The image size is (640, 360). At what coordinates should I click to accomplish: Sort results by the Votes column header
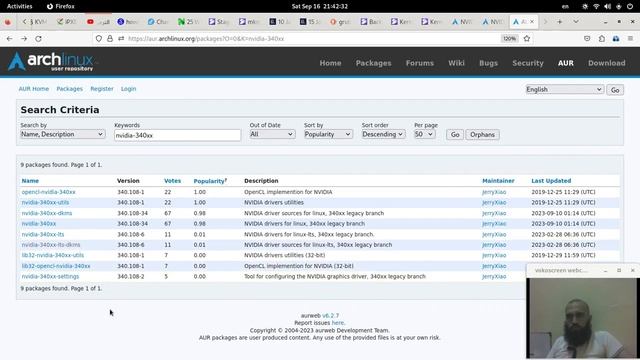tap(172, 181)
